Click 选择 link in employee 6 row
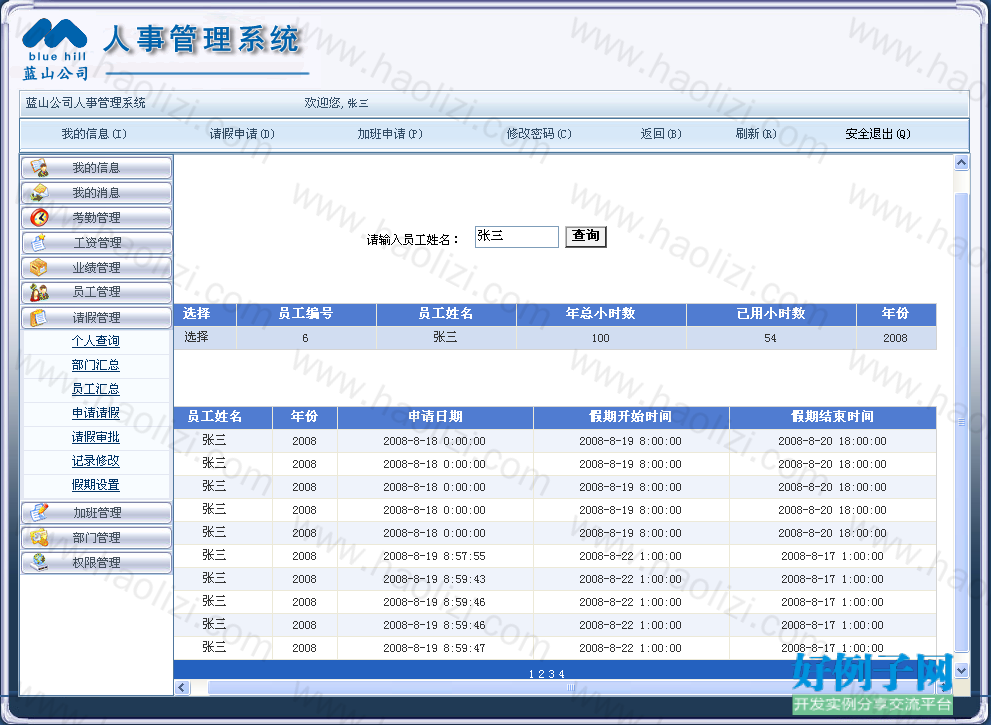991x725 pixels. point(197,337)
